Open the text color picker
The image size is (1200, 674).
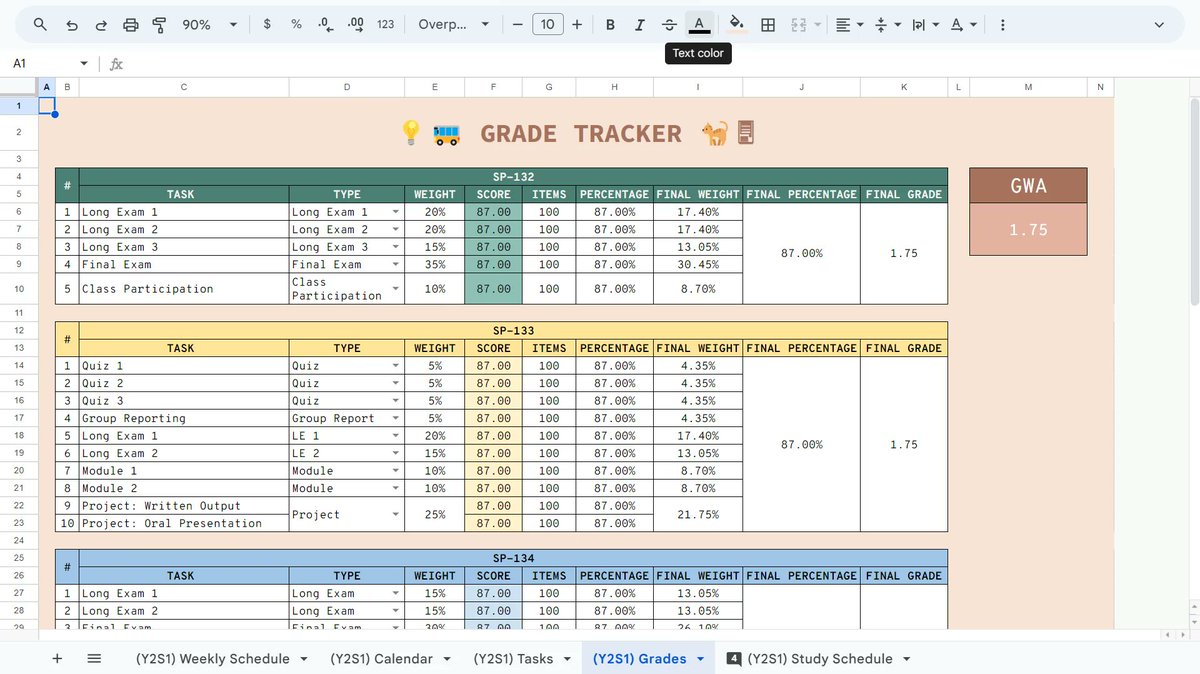pyautogui.click(x=698, y=25)
